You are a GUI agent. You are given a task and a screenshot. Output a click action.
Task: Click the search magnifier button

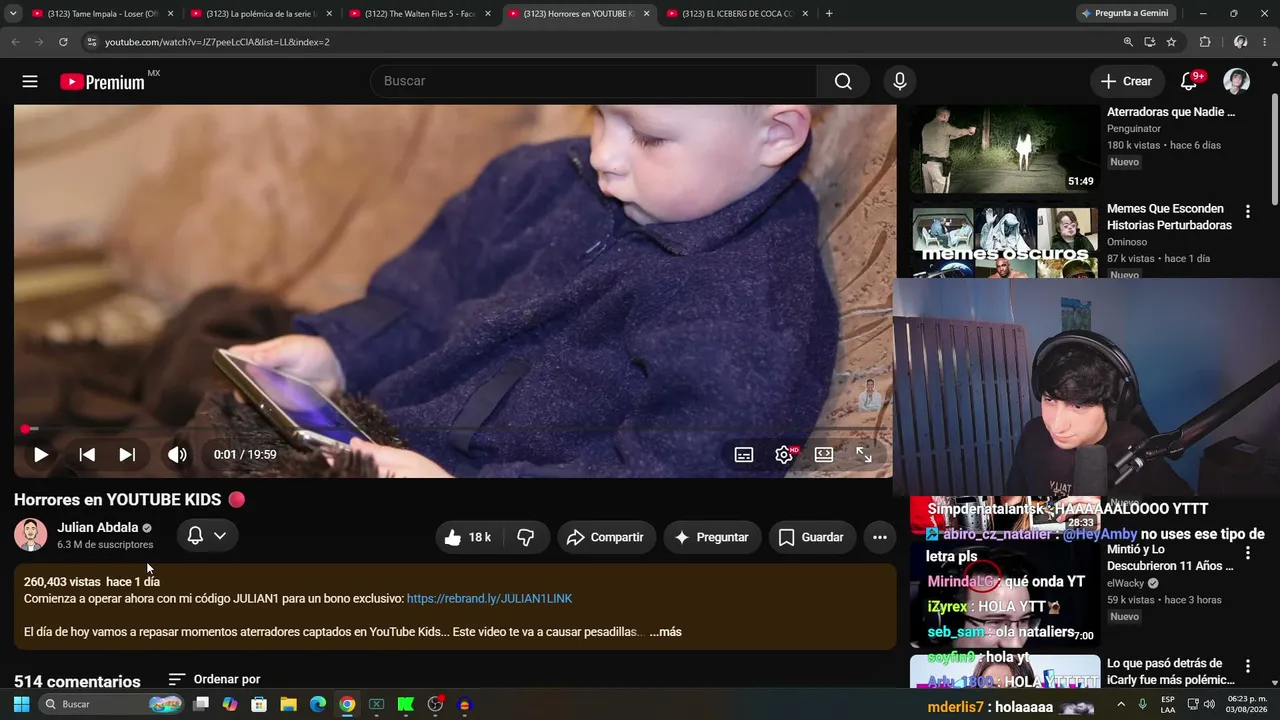pos(843,81)
